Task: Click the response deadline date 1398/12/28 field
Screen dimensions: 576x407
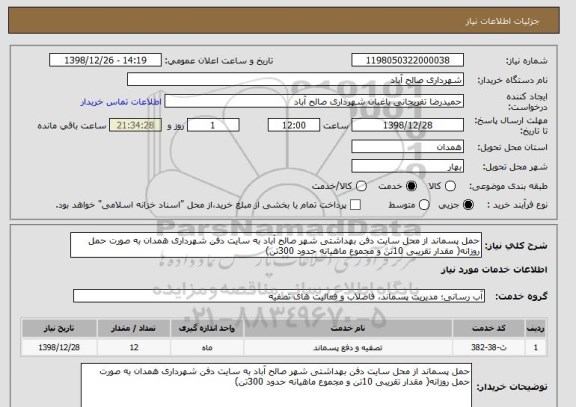Action: 407,125
